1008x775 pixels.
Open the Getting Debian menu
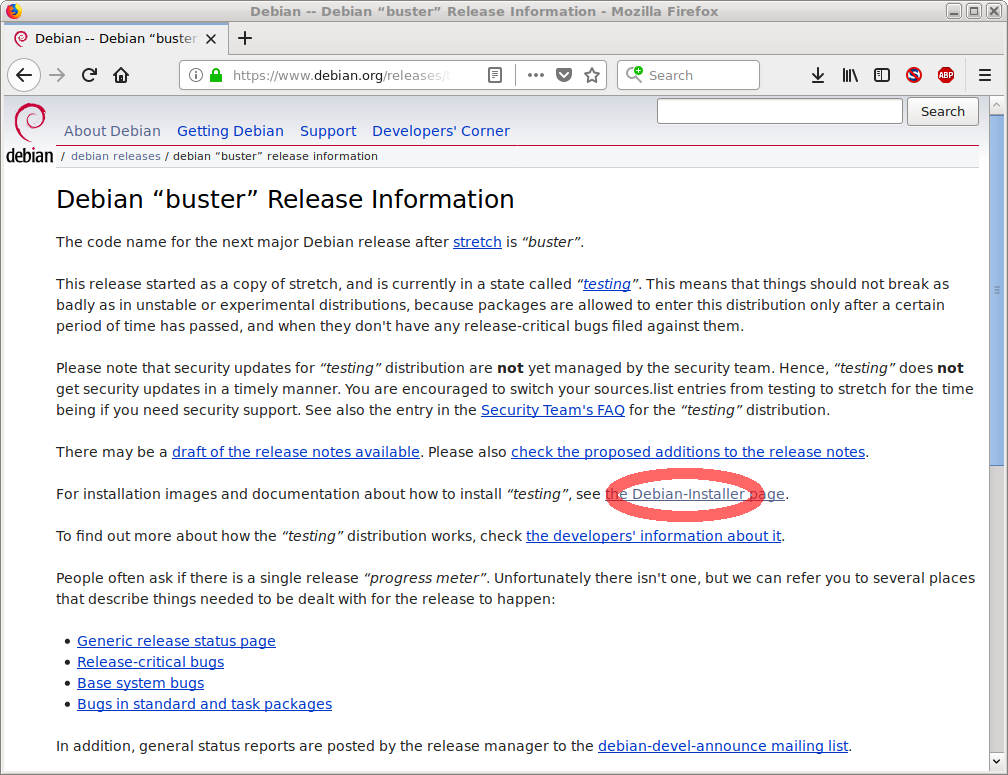point(230,131)
